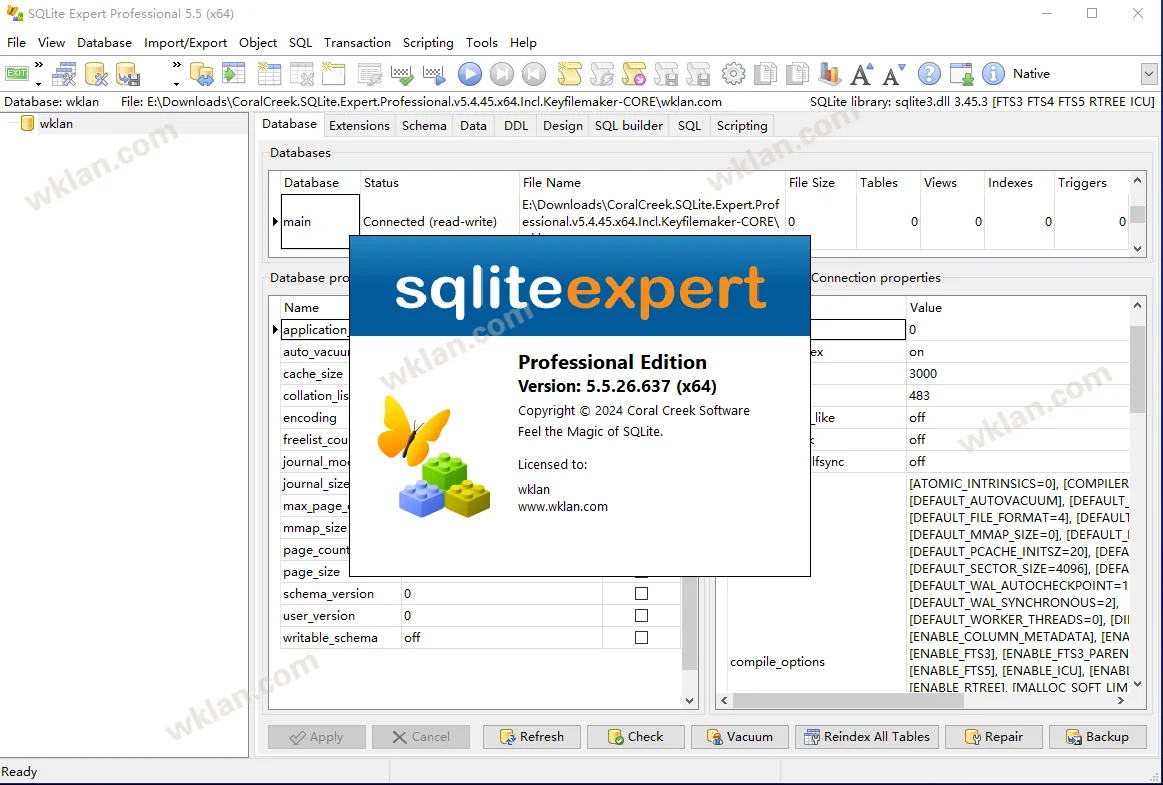Click the Backup button
1163x785 pixels.
point(1098,737)
